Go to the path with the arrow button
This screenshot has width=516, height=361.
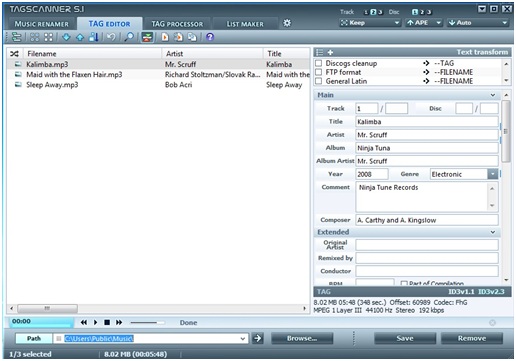pyautogui.click(x=258, y=338)
